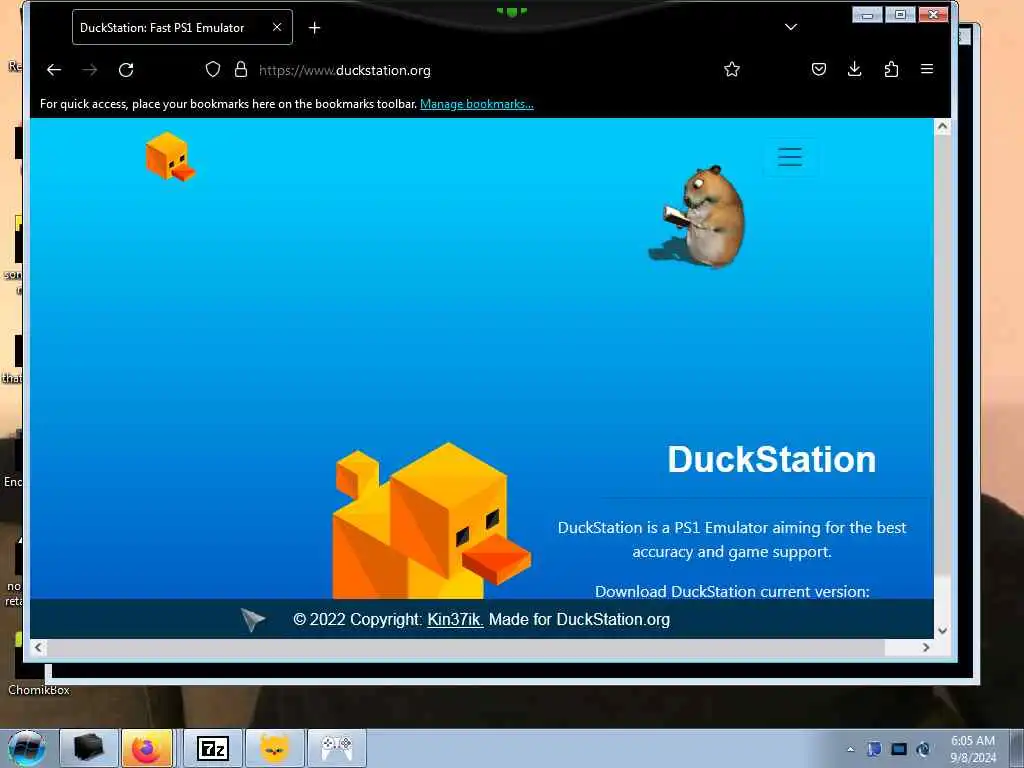View site security padlock details

point(241,69)
